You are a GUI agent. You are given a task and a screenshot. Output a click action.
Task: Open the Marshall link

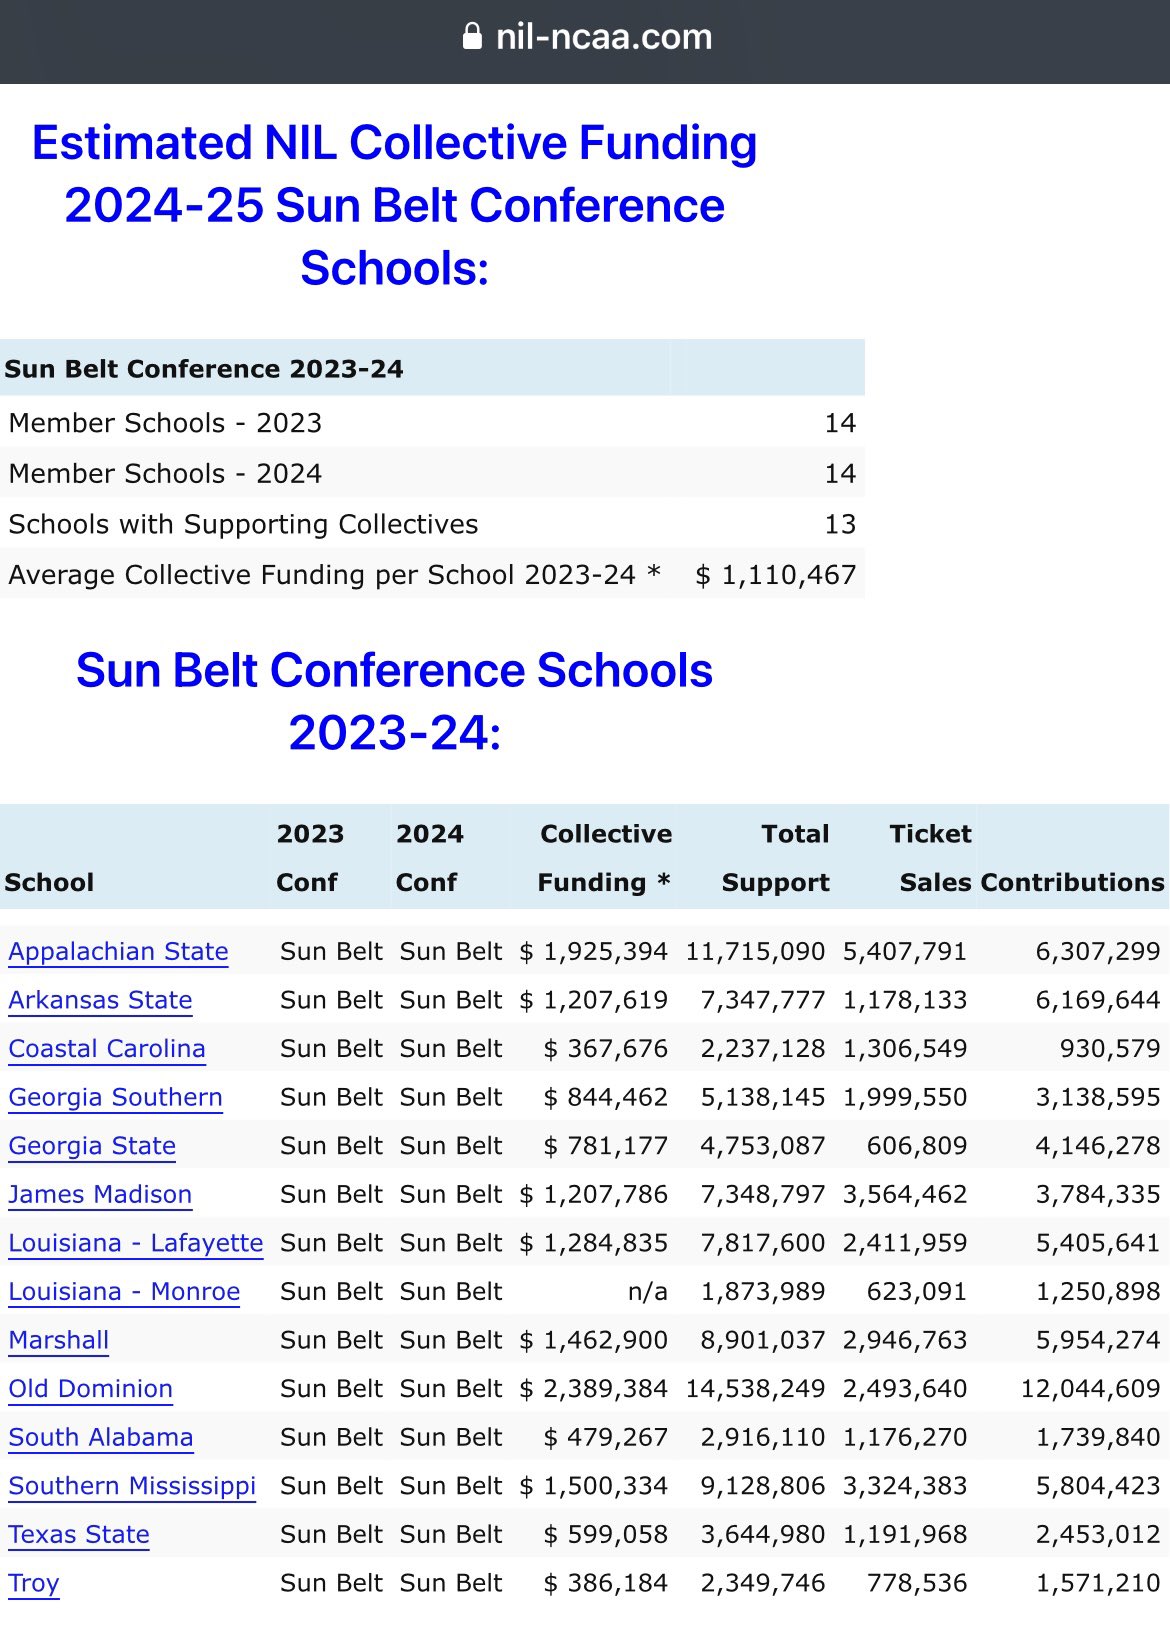pyautogui.click(x=59, y=1340)
